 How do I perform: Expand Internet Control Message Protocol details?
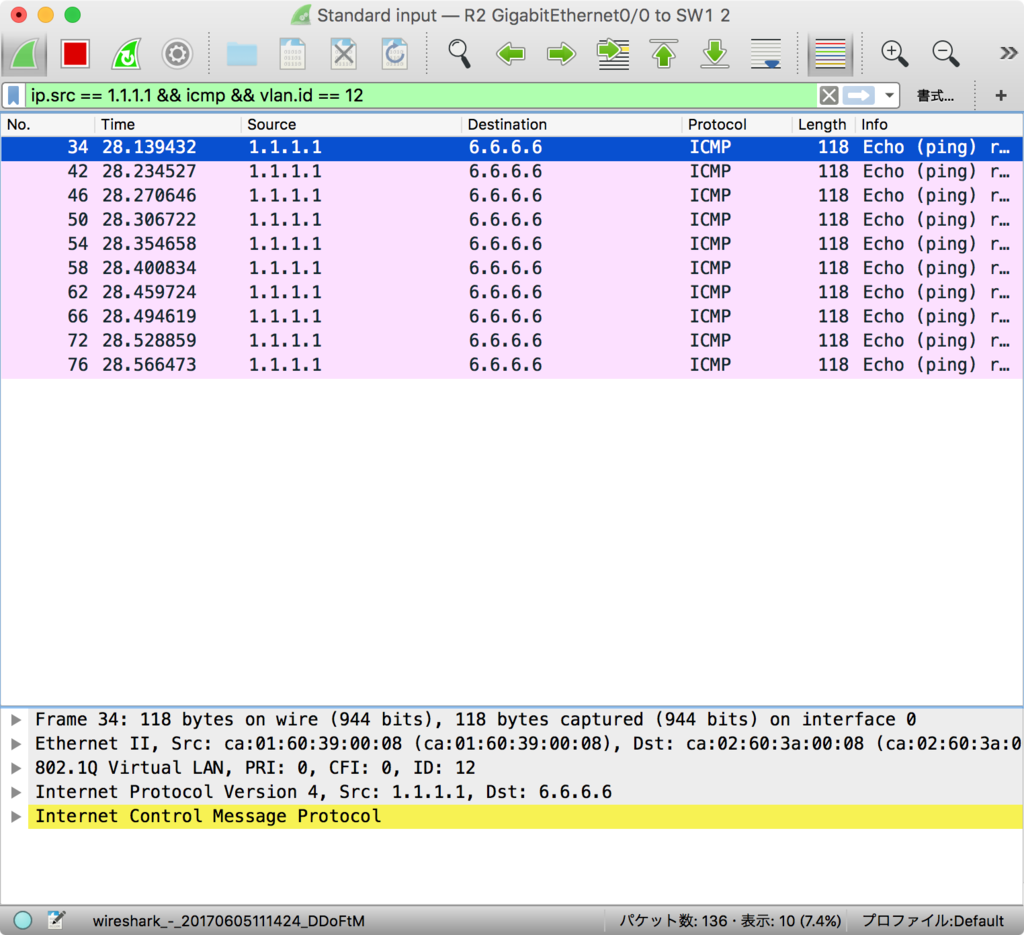[x=16, y=817]
